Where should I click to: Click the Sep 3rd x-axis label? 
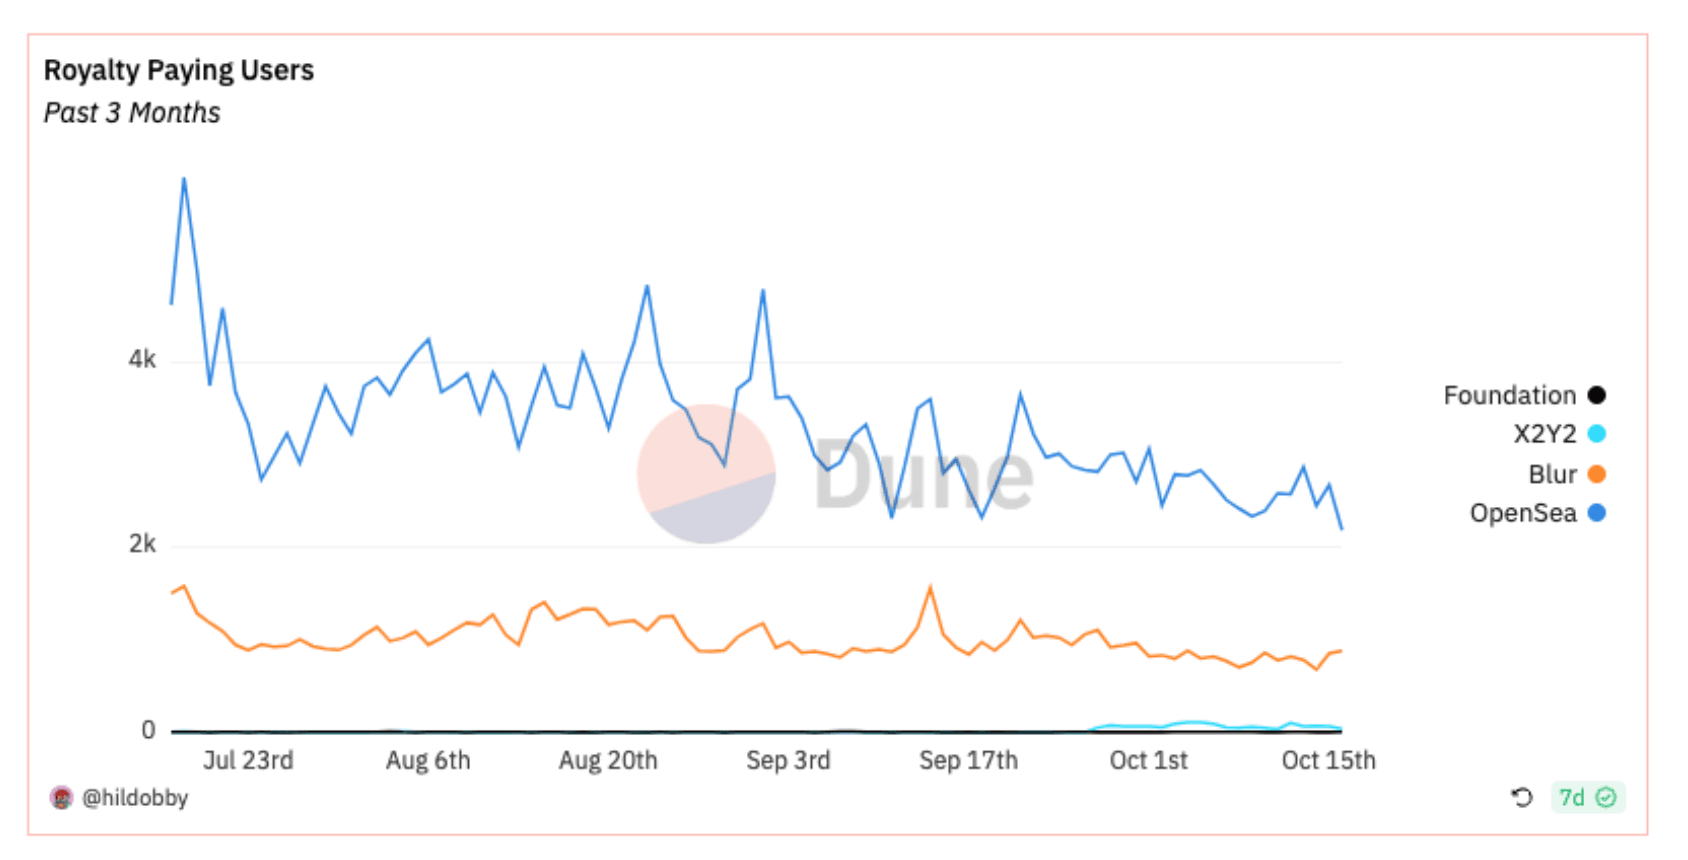[788, 760]
